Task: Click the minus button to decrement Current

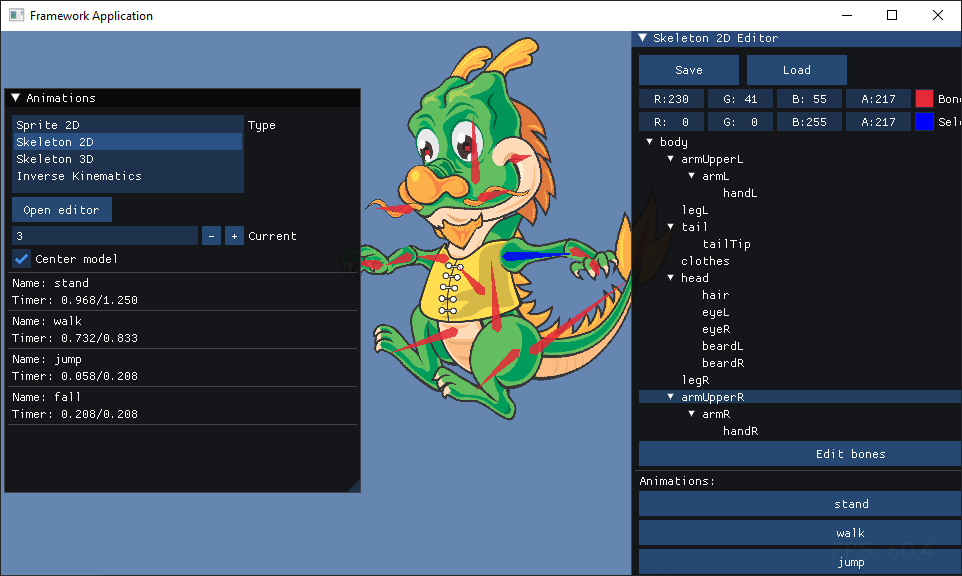Action: point(211,236)
